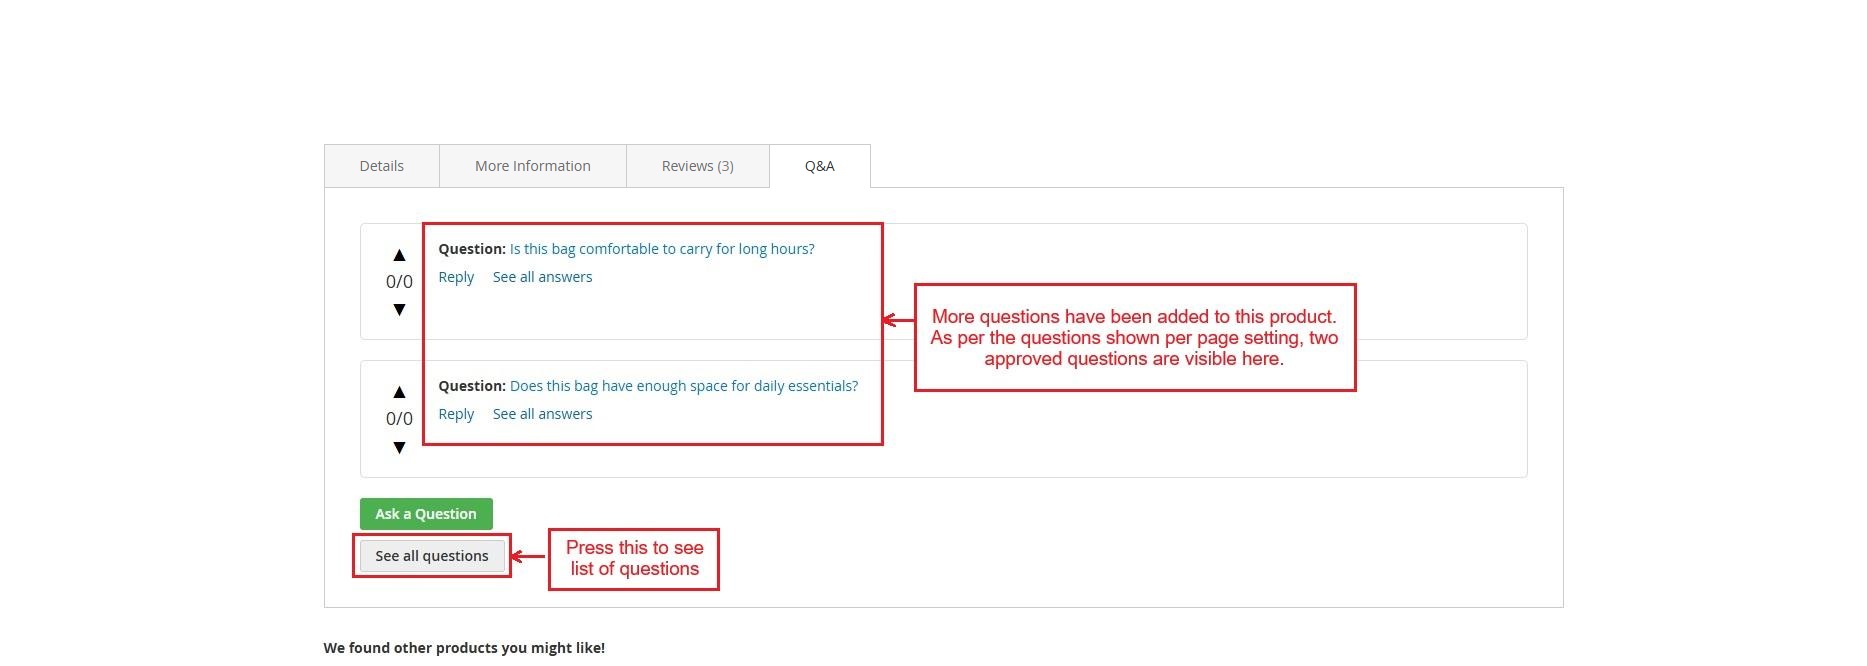See all answers for daily essentials question

tap(542, 414)
